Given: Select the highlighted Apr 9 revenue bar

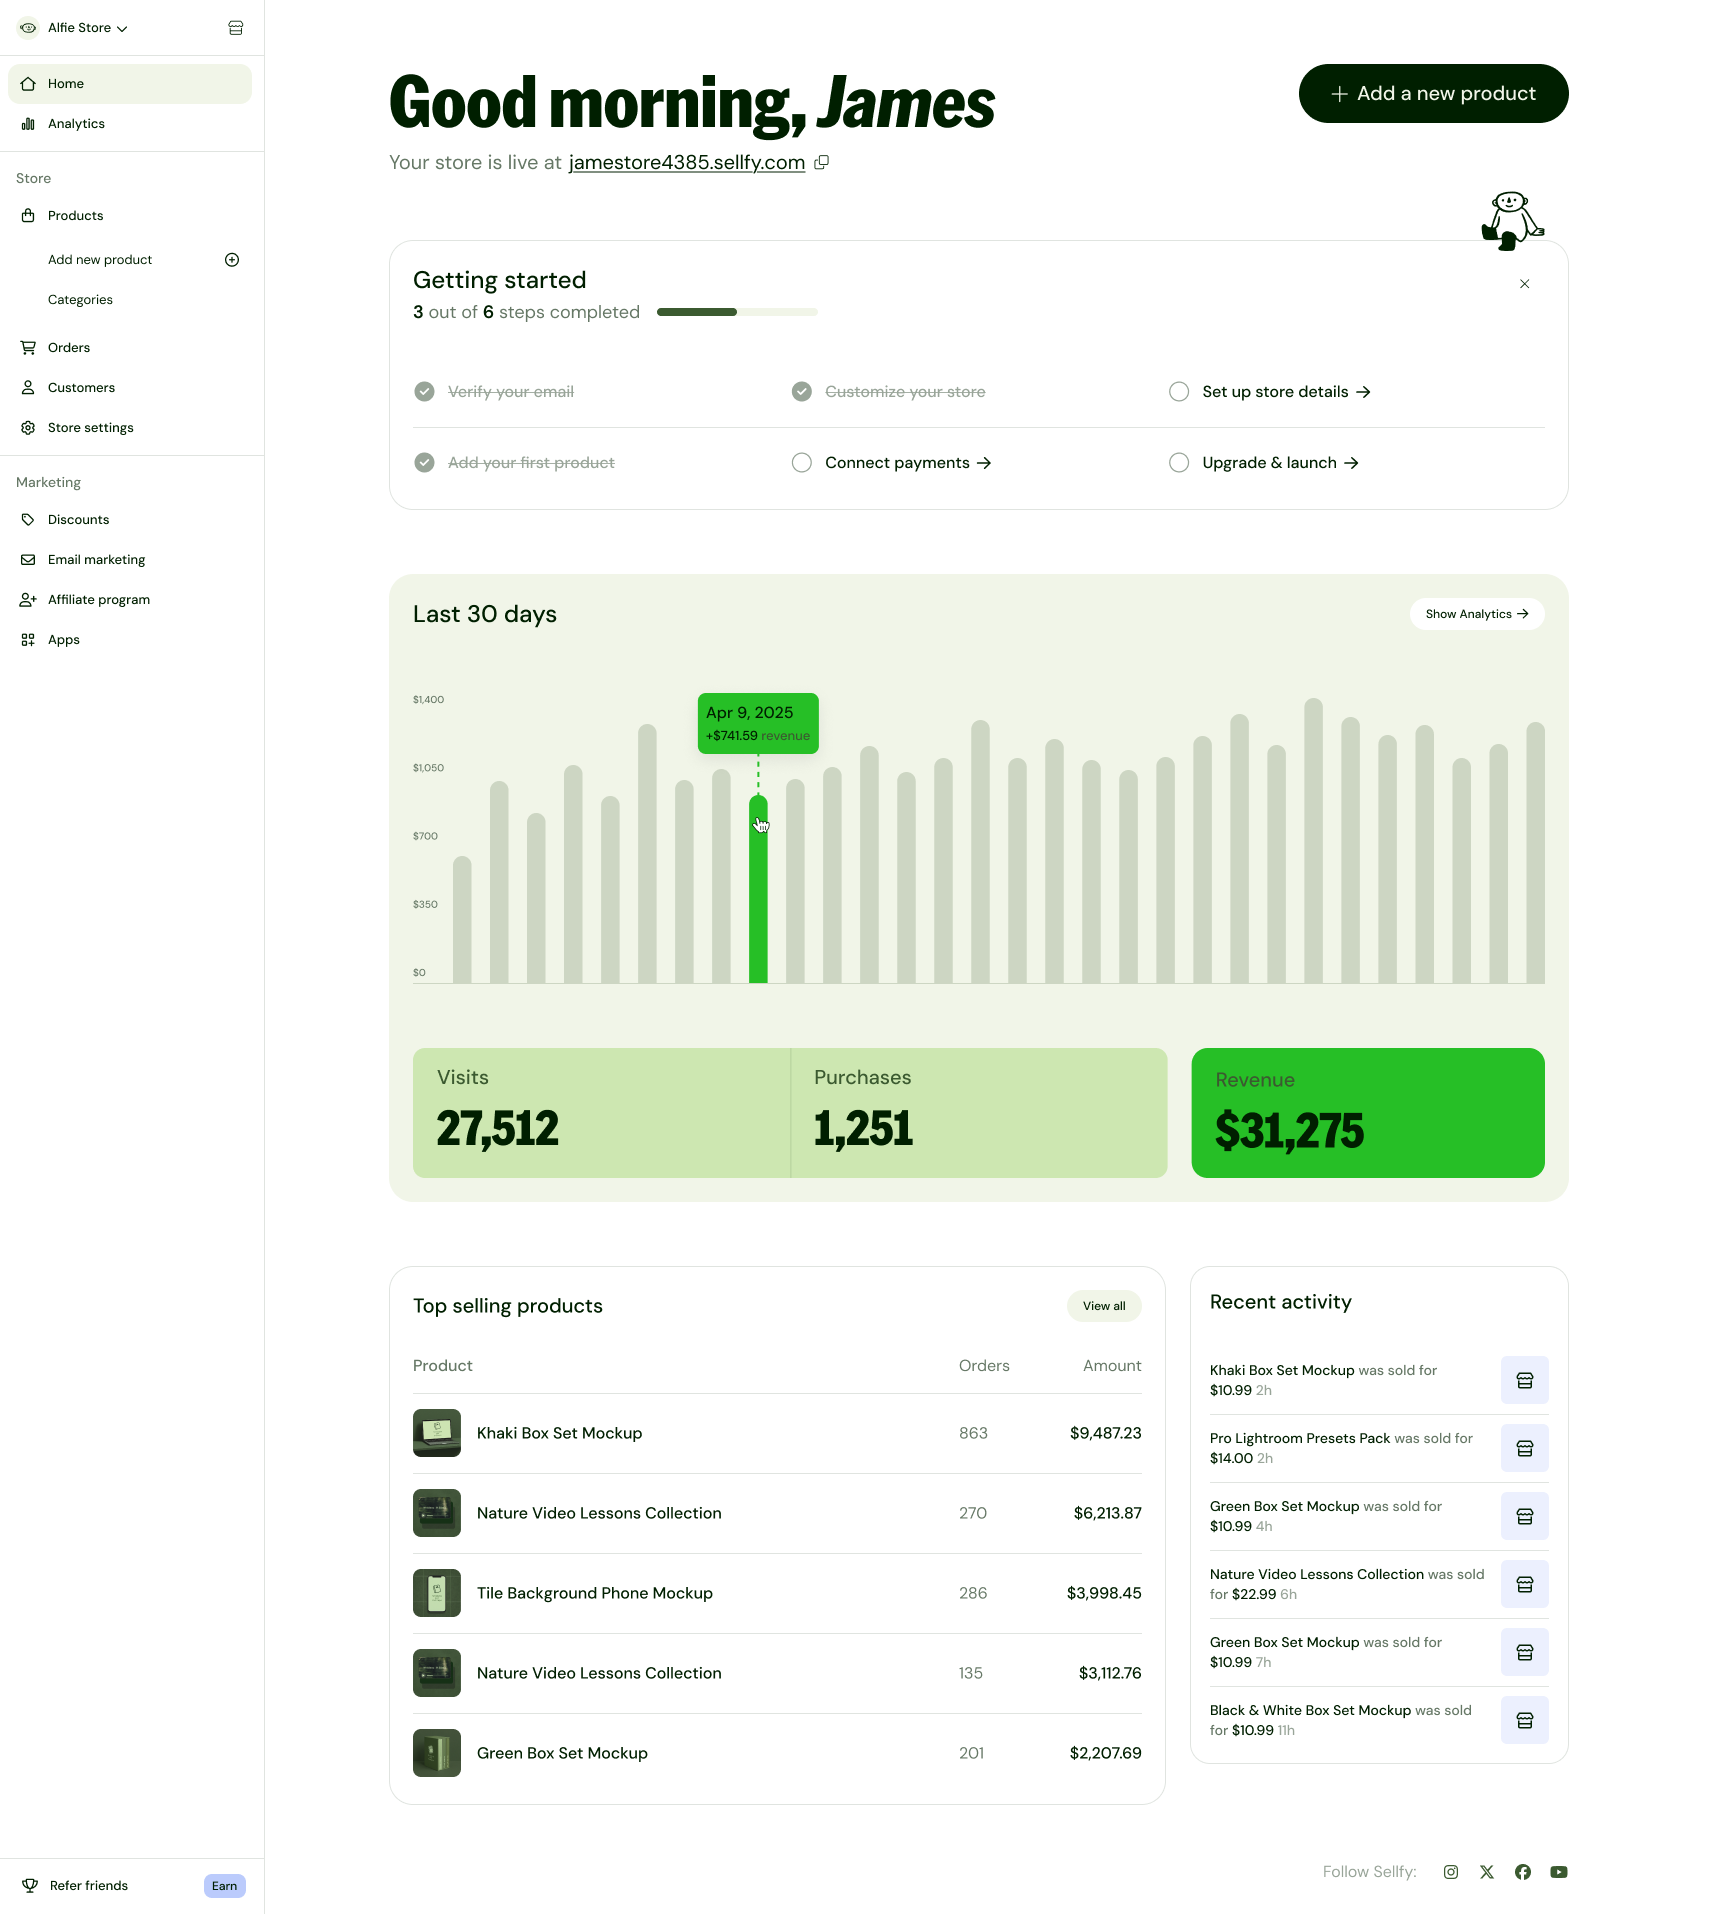Looking at the screenshot, I should pos(759,880).
